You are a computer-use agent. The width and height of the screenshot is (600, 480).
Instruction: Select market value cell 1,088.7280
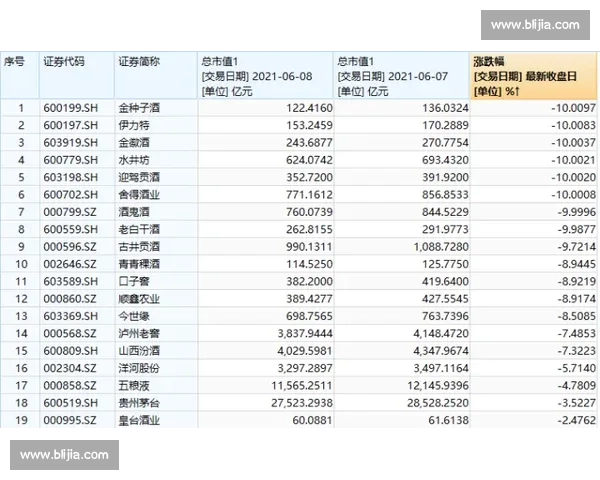pyautogui.click(x=441, y=247)
